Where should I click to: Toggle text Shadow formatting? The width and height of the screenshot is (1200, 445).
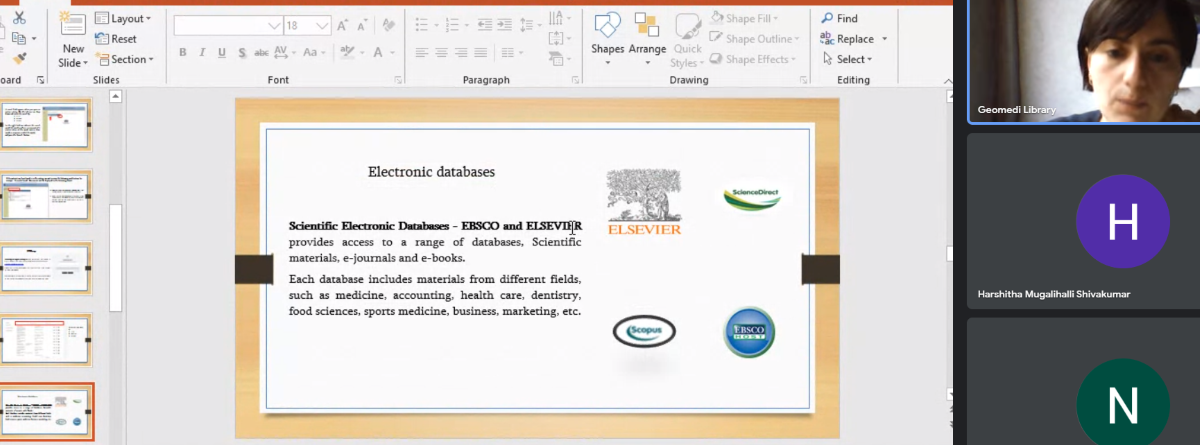coord(242,52)
